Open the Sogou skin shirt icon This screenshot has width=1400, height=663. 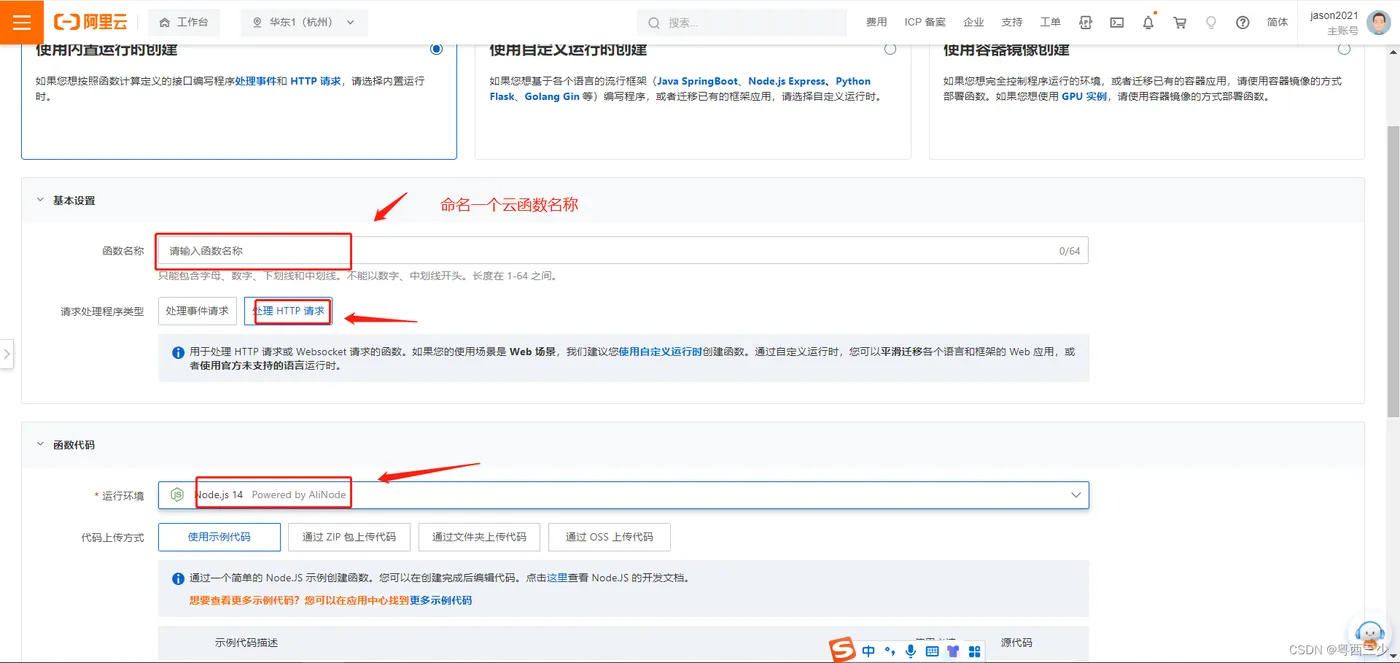[x=953, y=651]
